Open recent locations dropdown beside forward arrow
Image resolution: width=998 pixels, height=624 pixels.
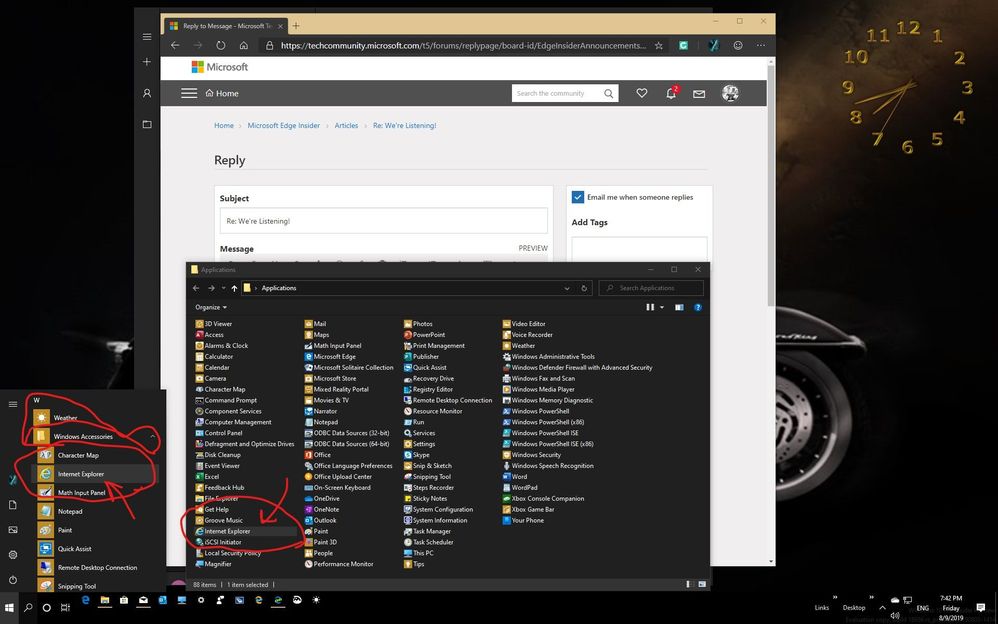click(223, 288)
